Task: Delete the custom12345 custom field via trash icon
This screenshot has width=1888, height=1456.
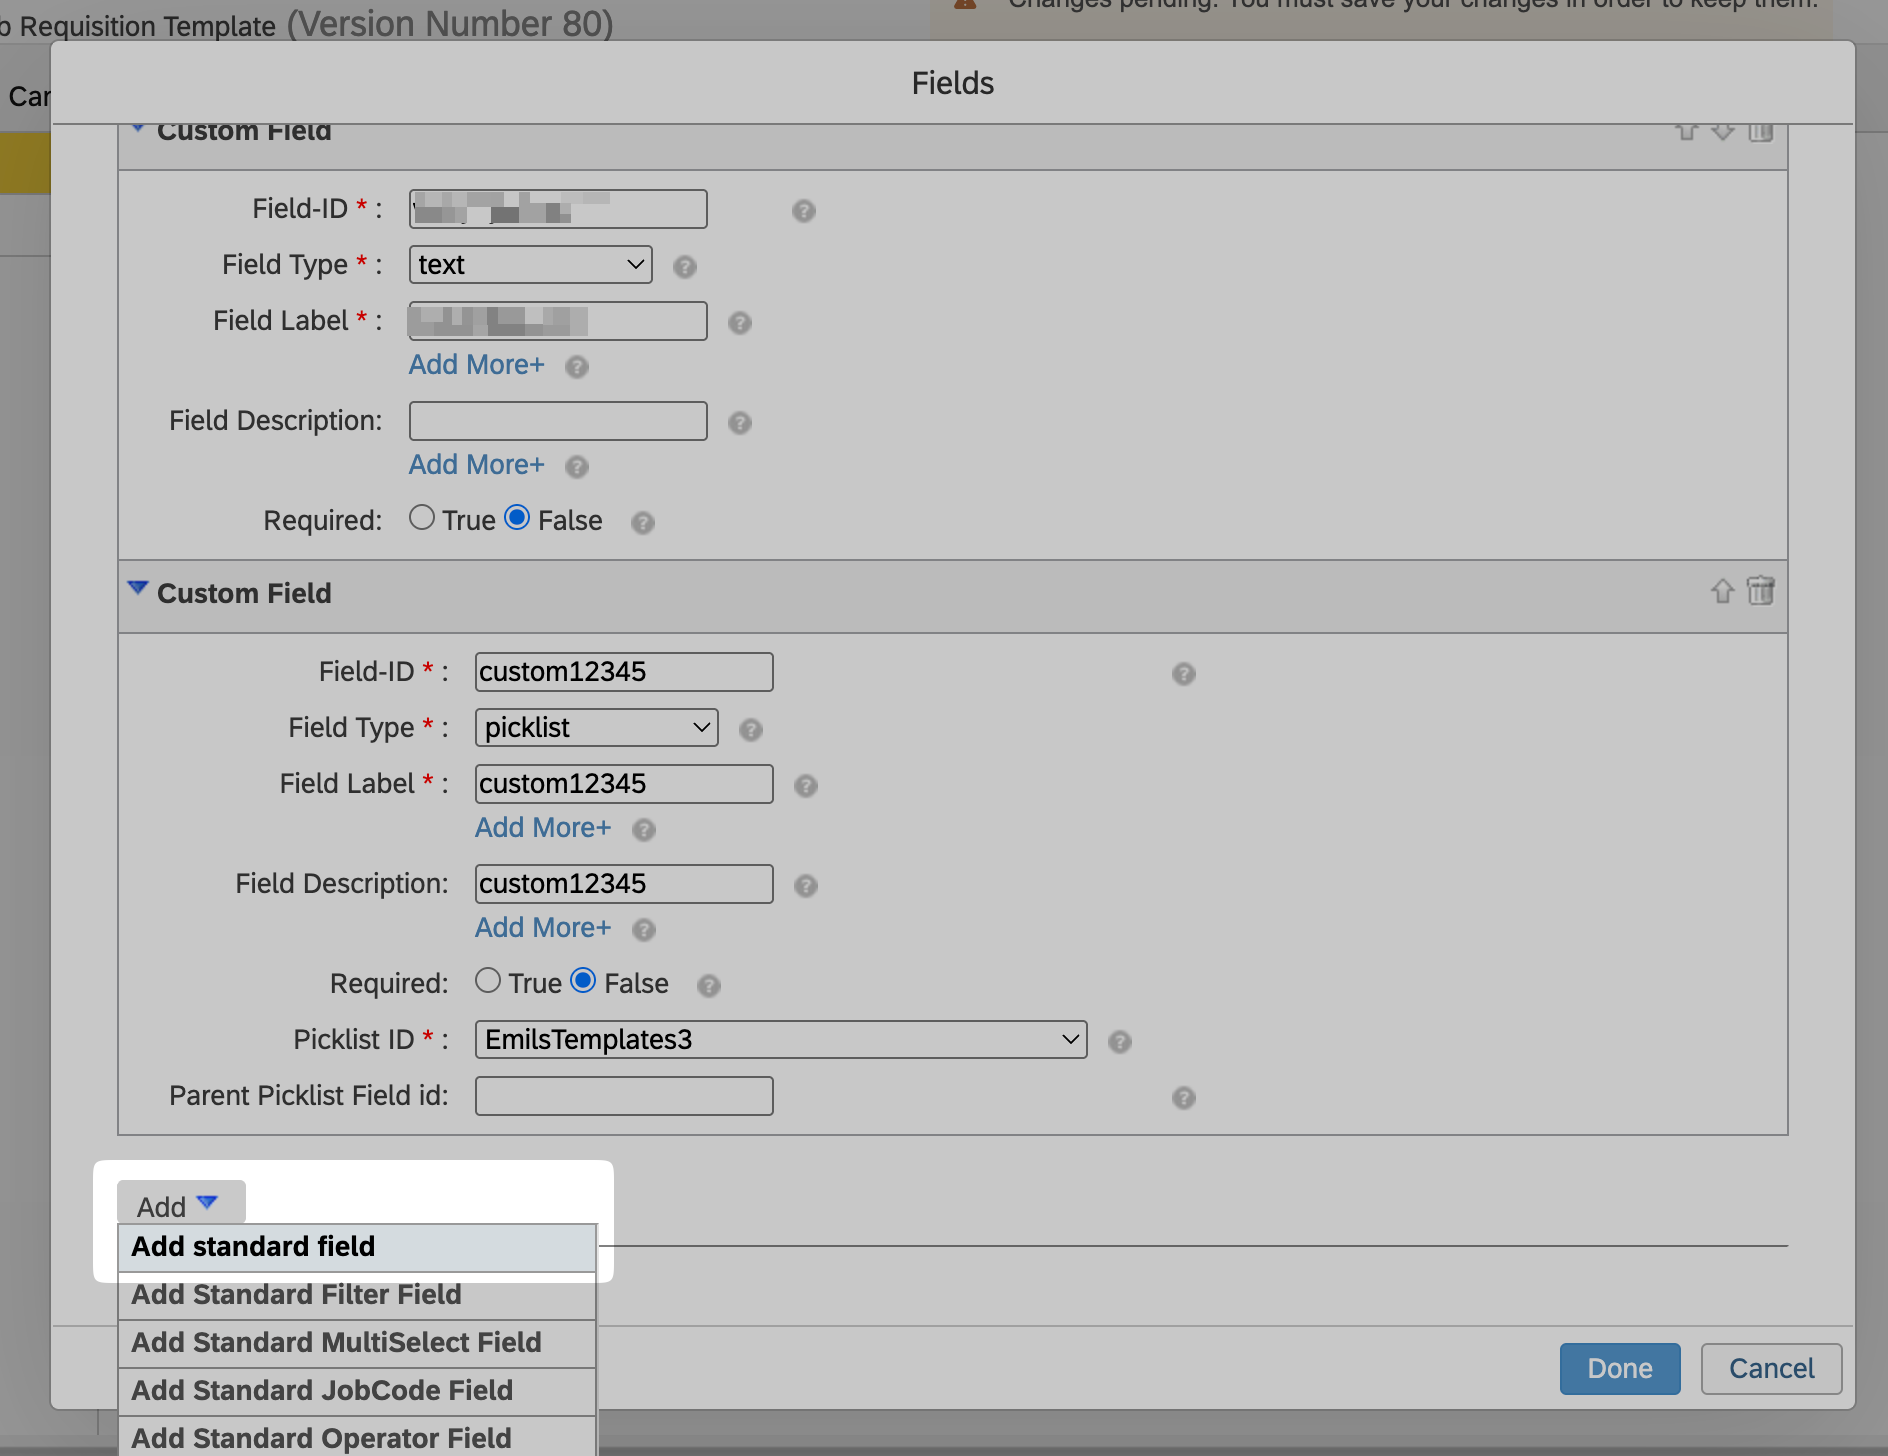Action: (1760, 591)
